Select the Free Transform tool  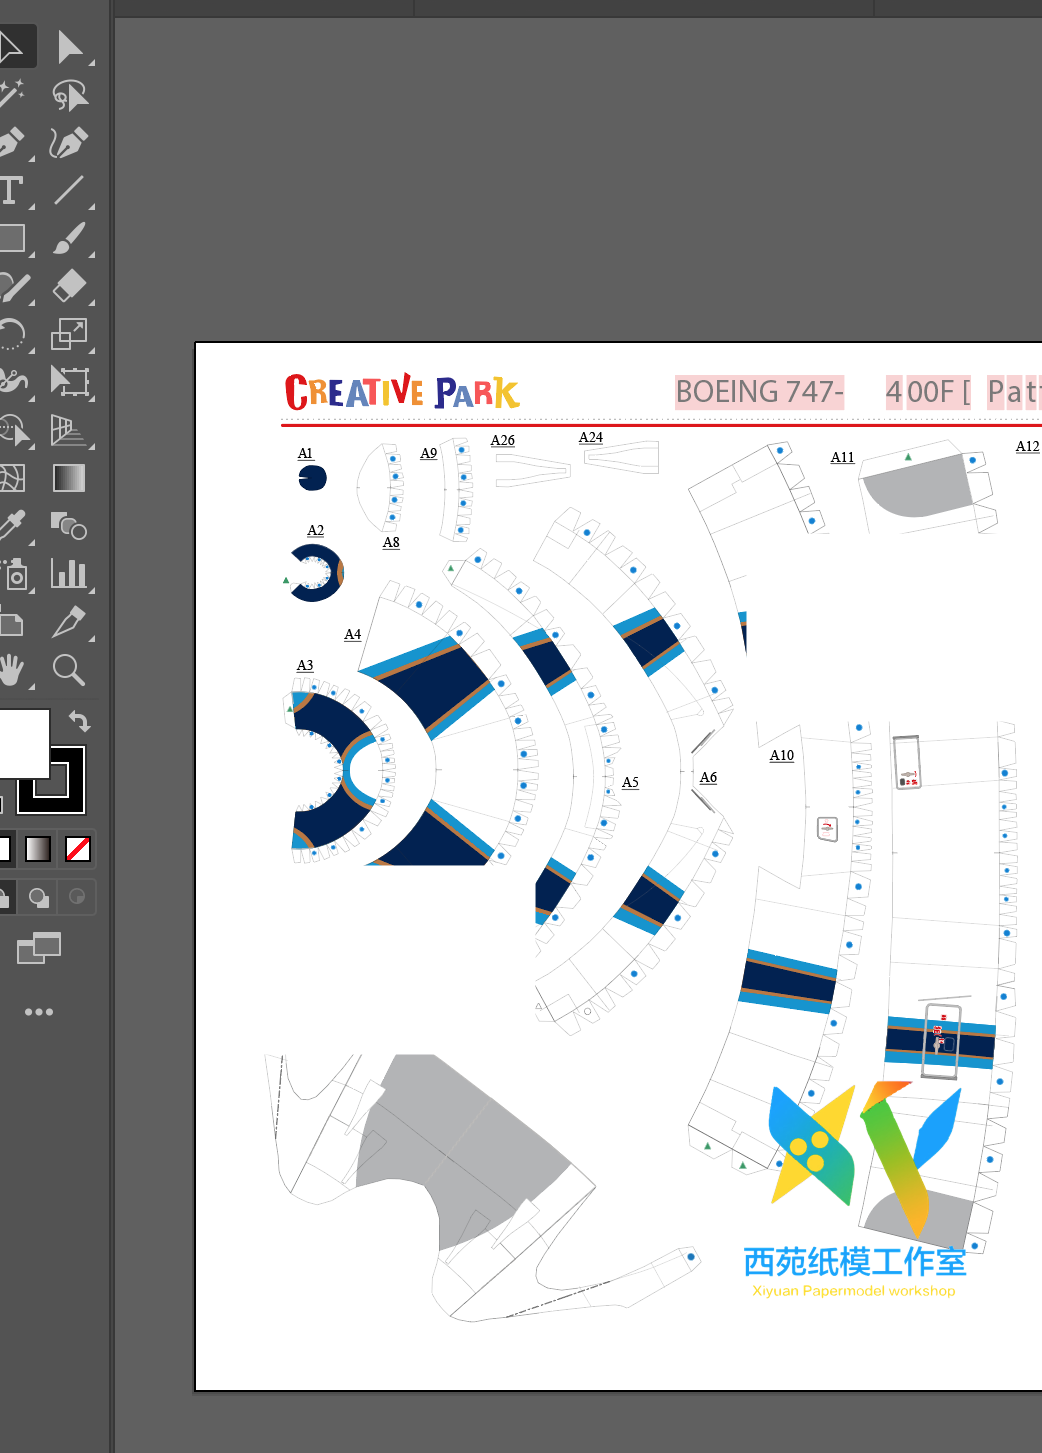(x=70, y=382)
